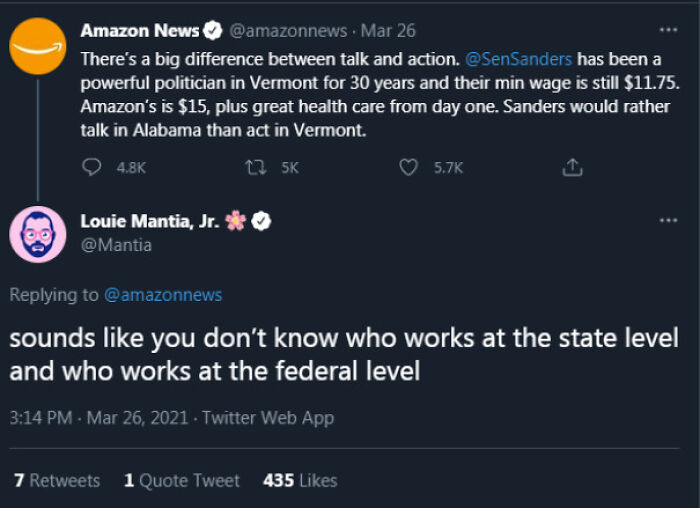Click the Twitter Web App source link
This screenshot has width=700, height=508.
tap(268, 418)
